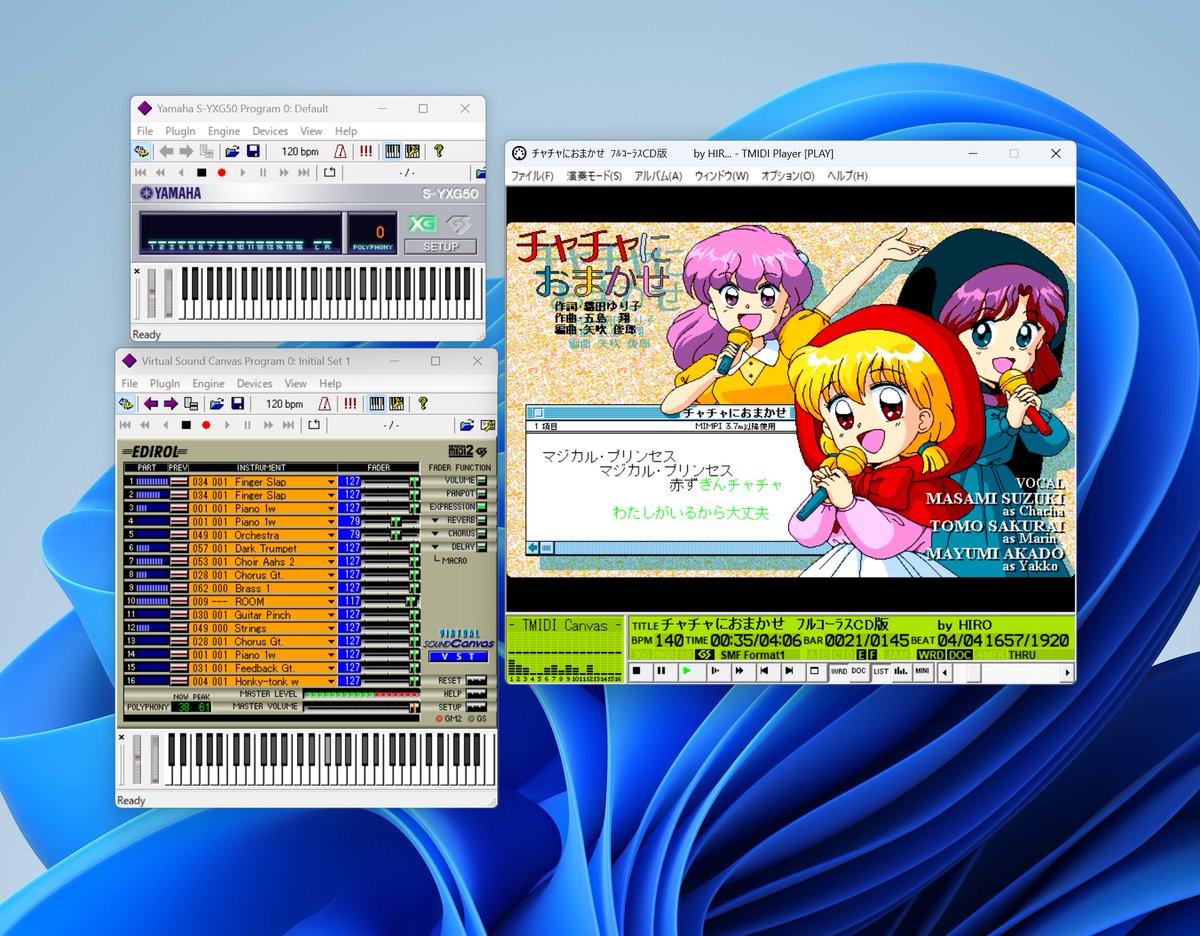Click the record button in the Virtual Sound Canvas transport
The image size is (1200, 936).
206,425
